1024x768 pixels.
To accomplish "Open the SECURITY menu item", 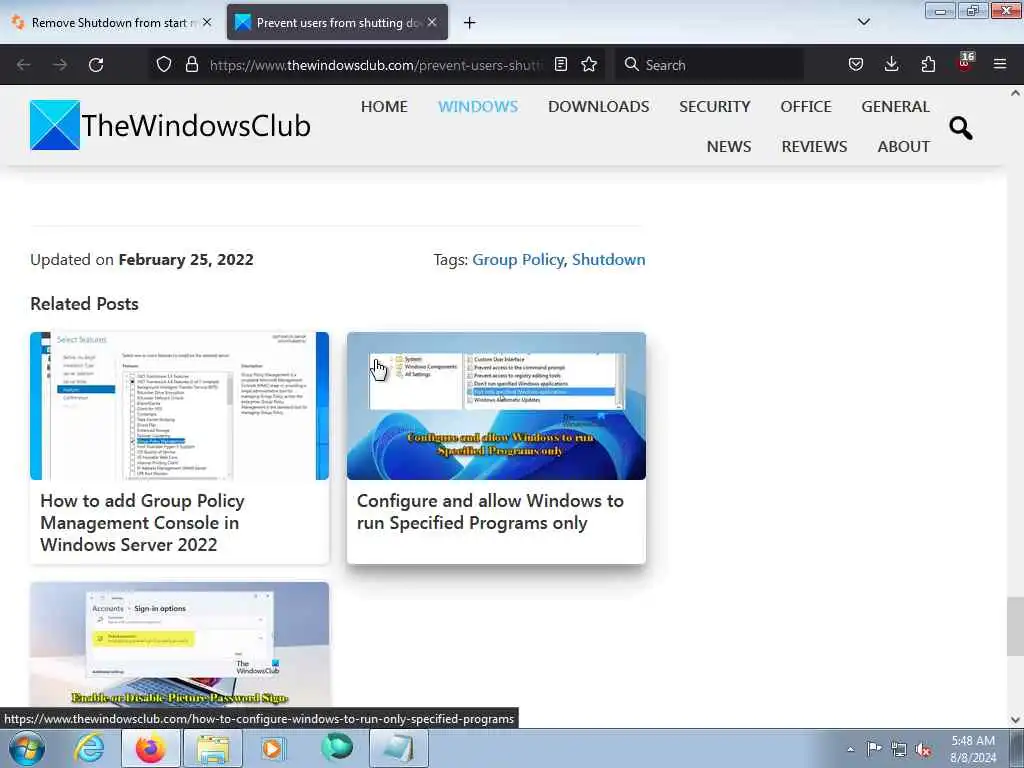I will [x=714, y=106].
